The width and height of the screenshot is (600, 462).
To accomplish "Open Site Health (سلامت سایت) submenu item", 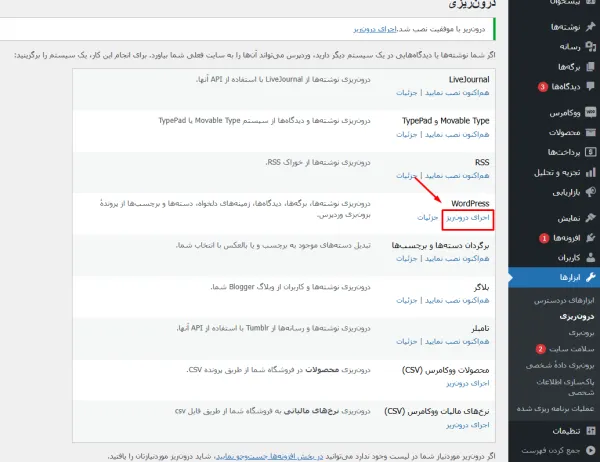I will click(x=569, y=349).
